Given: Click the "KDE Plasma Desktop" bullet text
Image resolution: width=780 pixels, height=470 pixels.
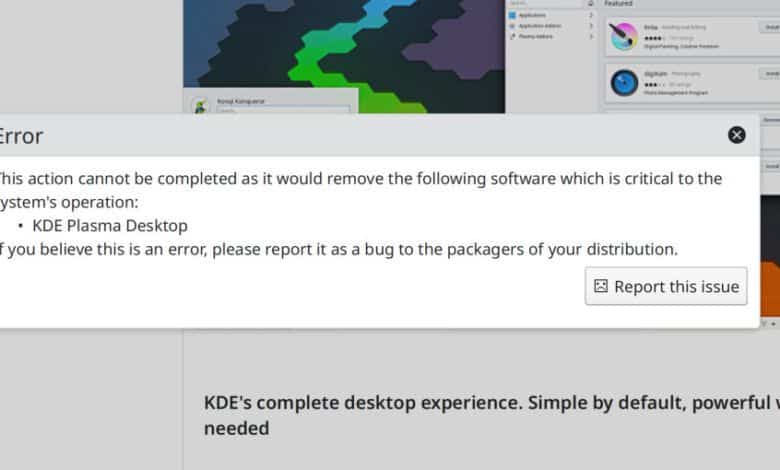Looking at the screenshot, I should click(x=110, y=226).
